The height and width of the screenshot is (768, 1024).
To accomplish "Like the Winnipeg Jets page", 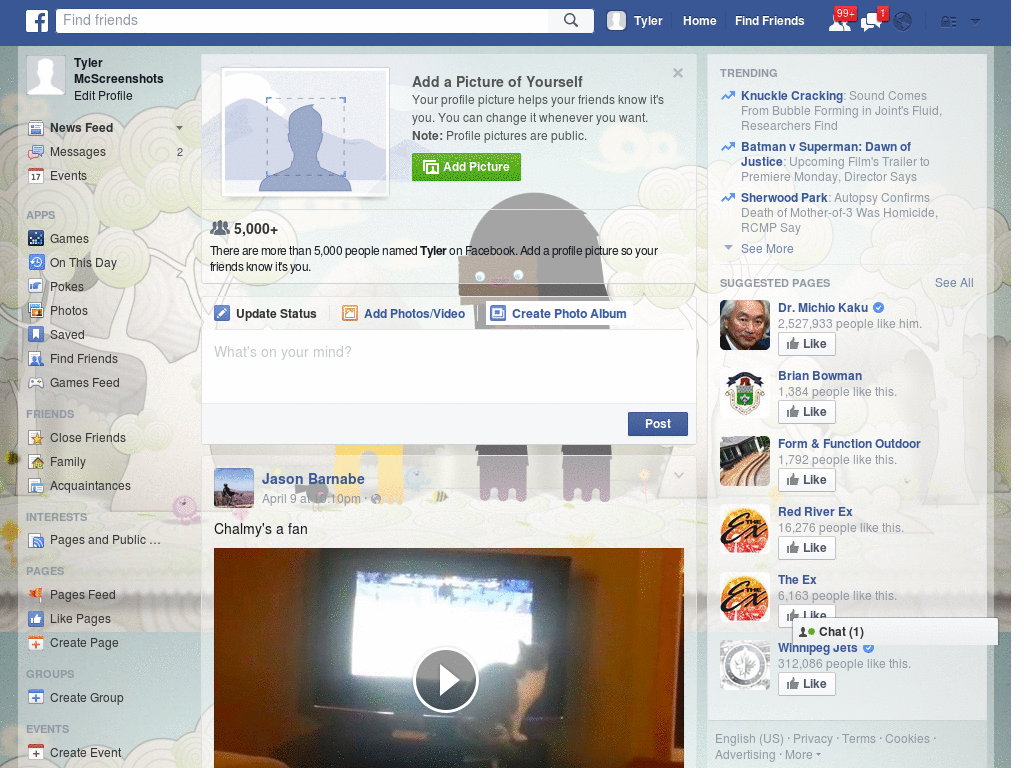I will pyautogui.click(x=807, y=684).
